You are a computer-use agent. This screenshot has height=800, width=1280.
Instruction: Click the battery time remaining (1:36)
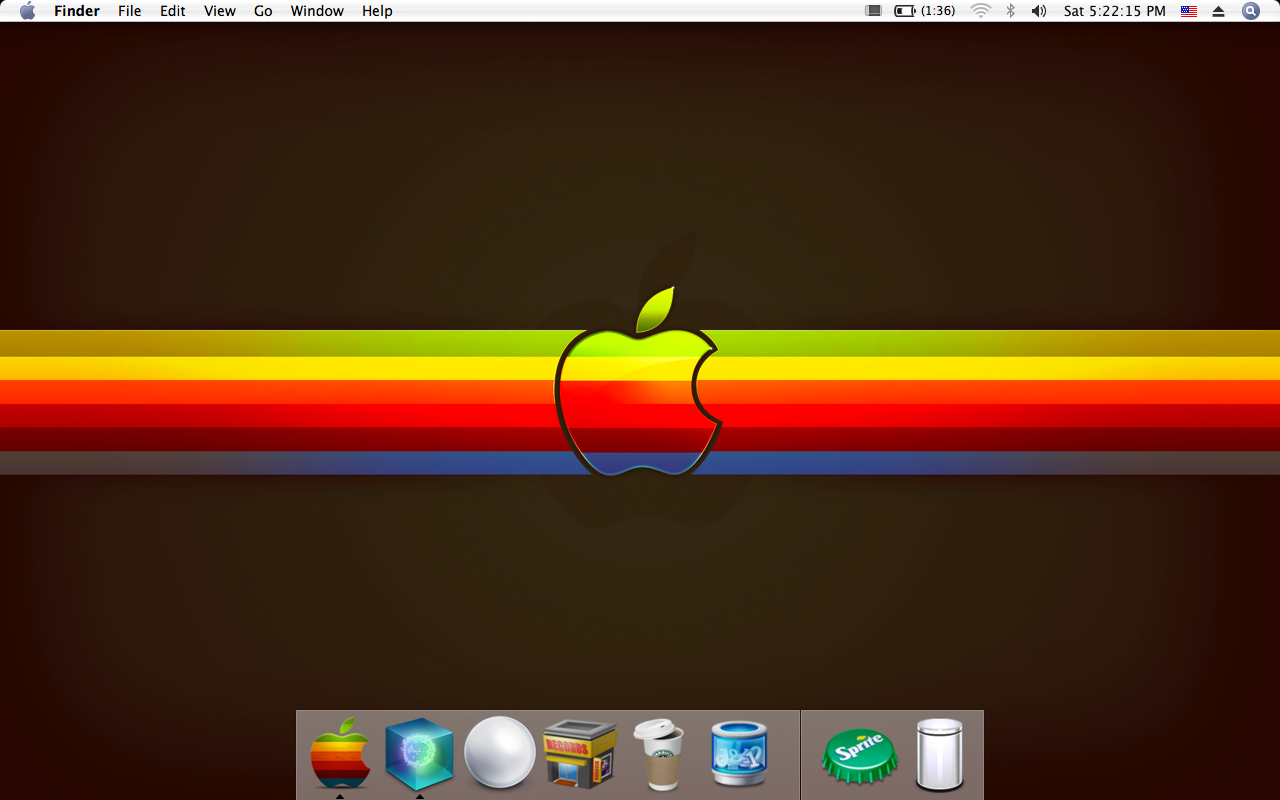pos(938,11)
